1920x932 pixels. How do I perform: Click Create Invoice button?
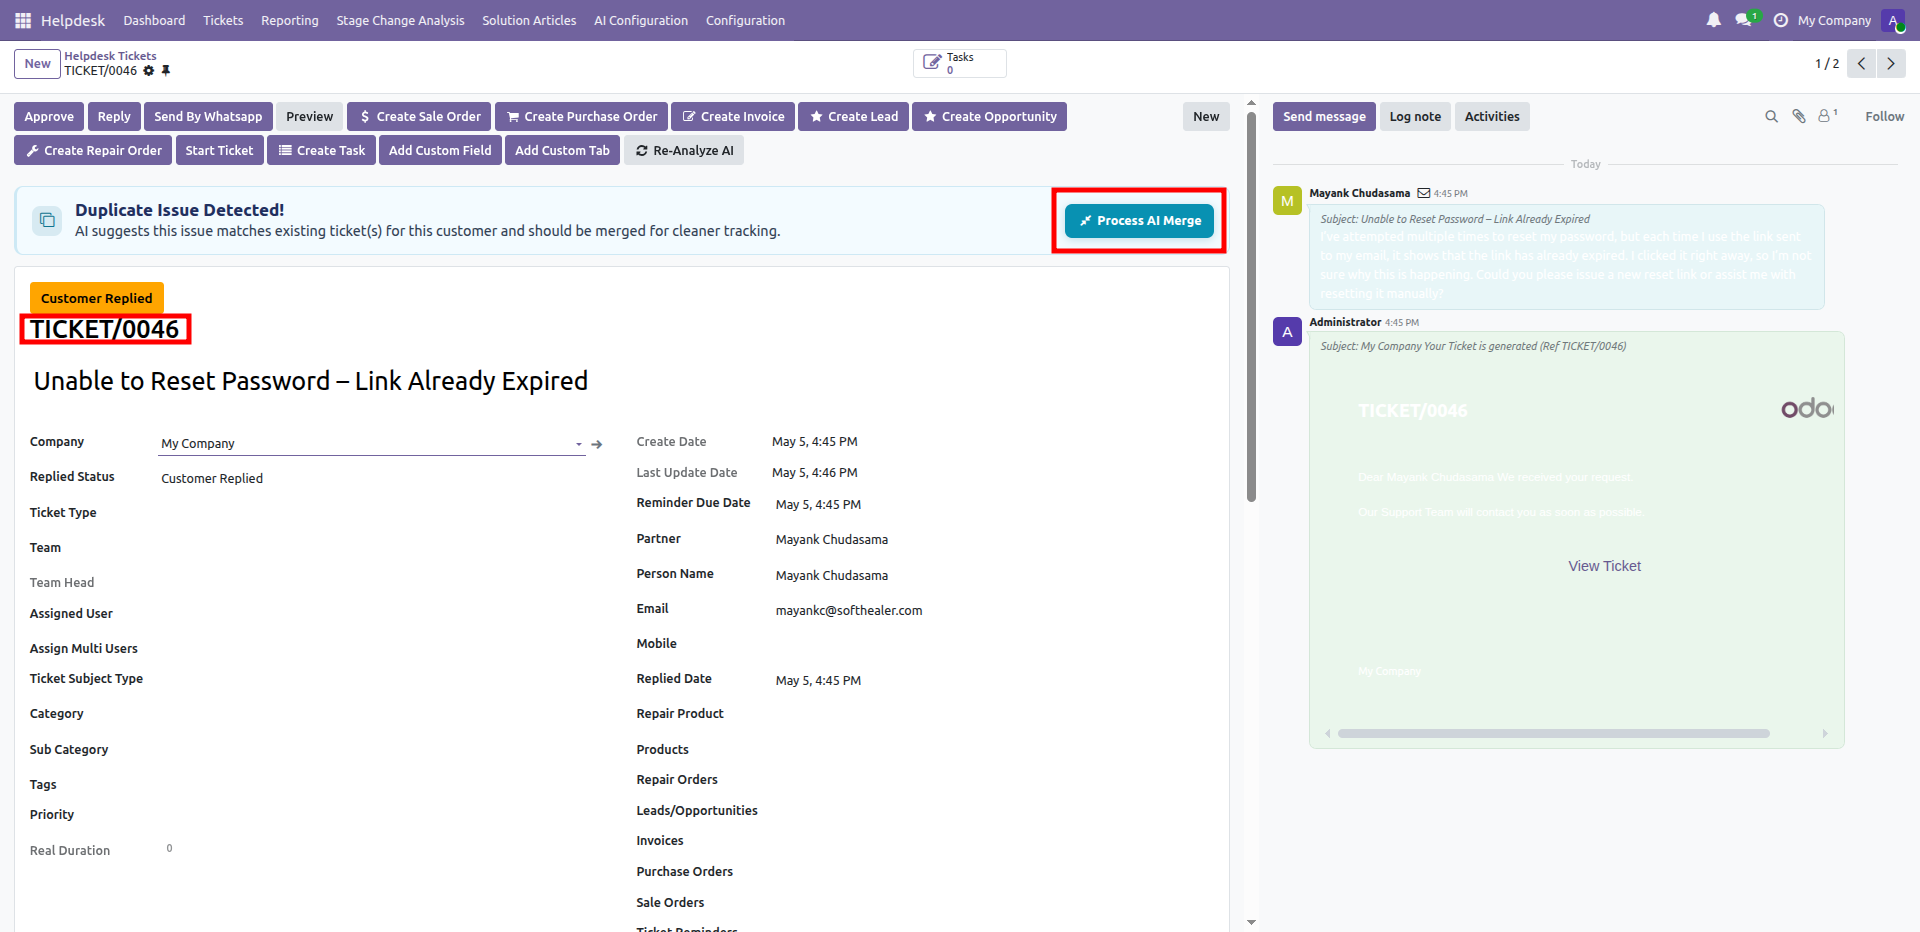pyautogui.click(x=733, y=117)
